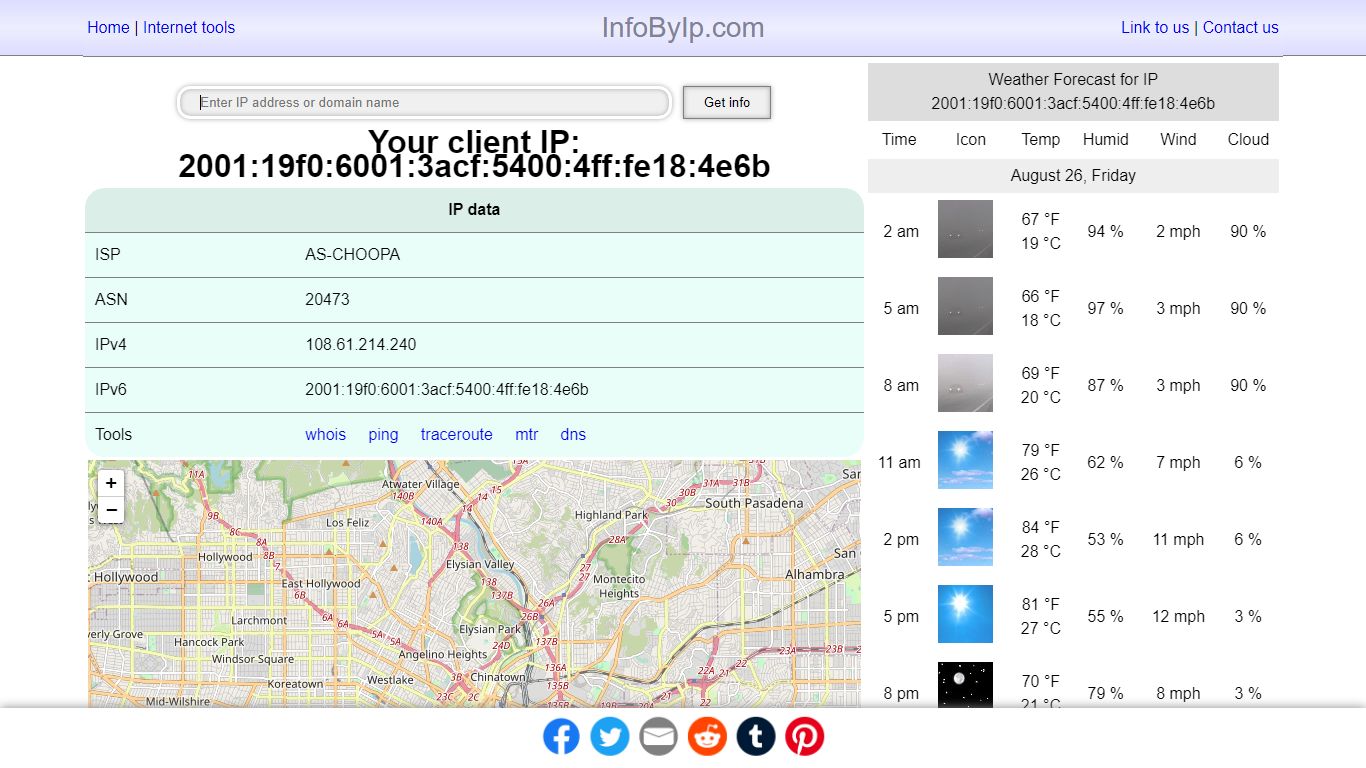Click the IP data table header

(474, 210)
